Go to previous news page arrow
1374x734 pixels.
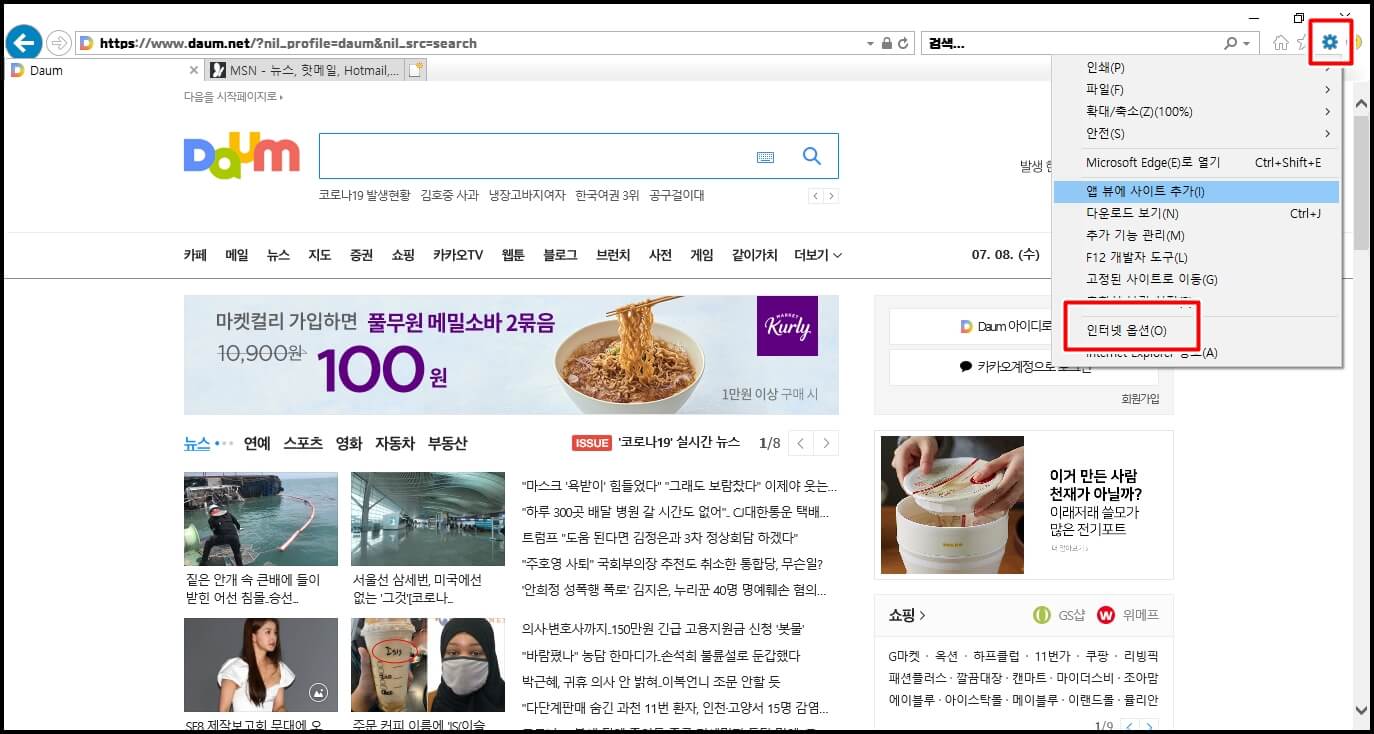pyautogui.click(x=801, y=443)
